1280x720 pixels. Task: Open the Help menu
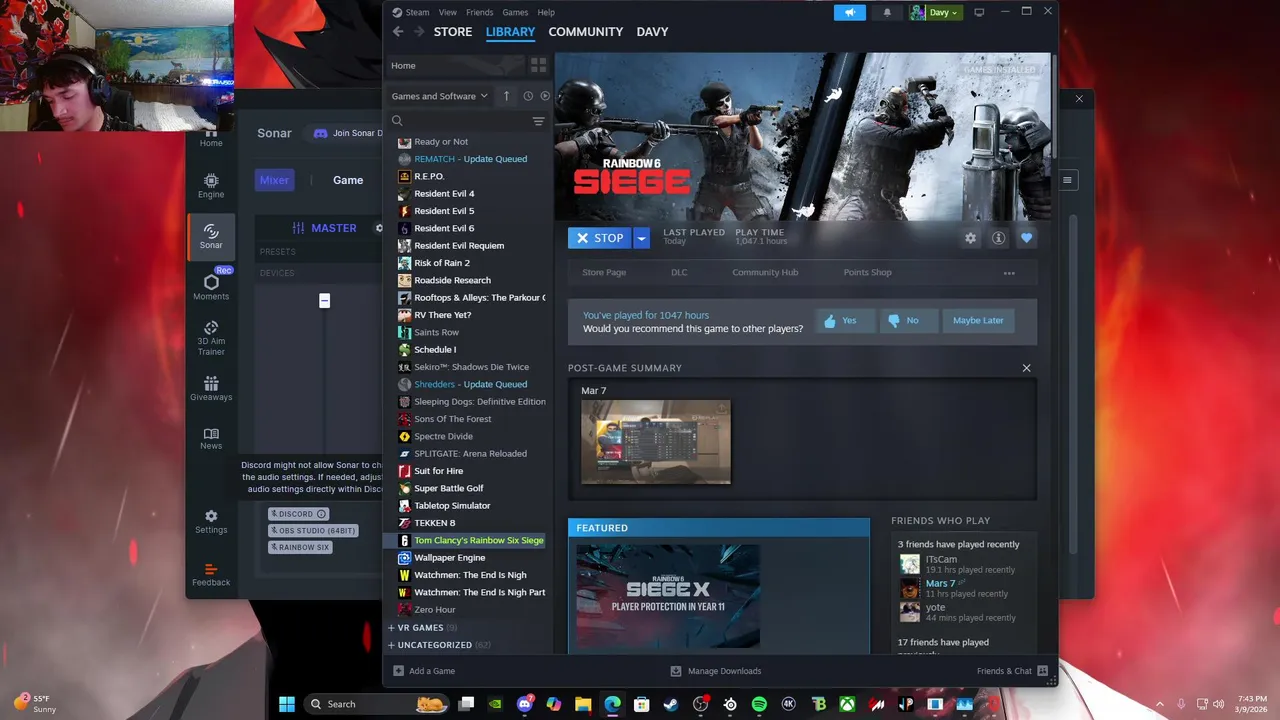coord(546,12)
